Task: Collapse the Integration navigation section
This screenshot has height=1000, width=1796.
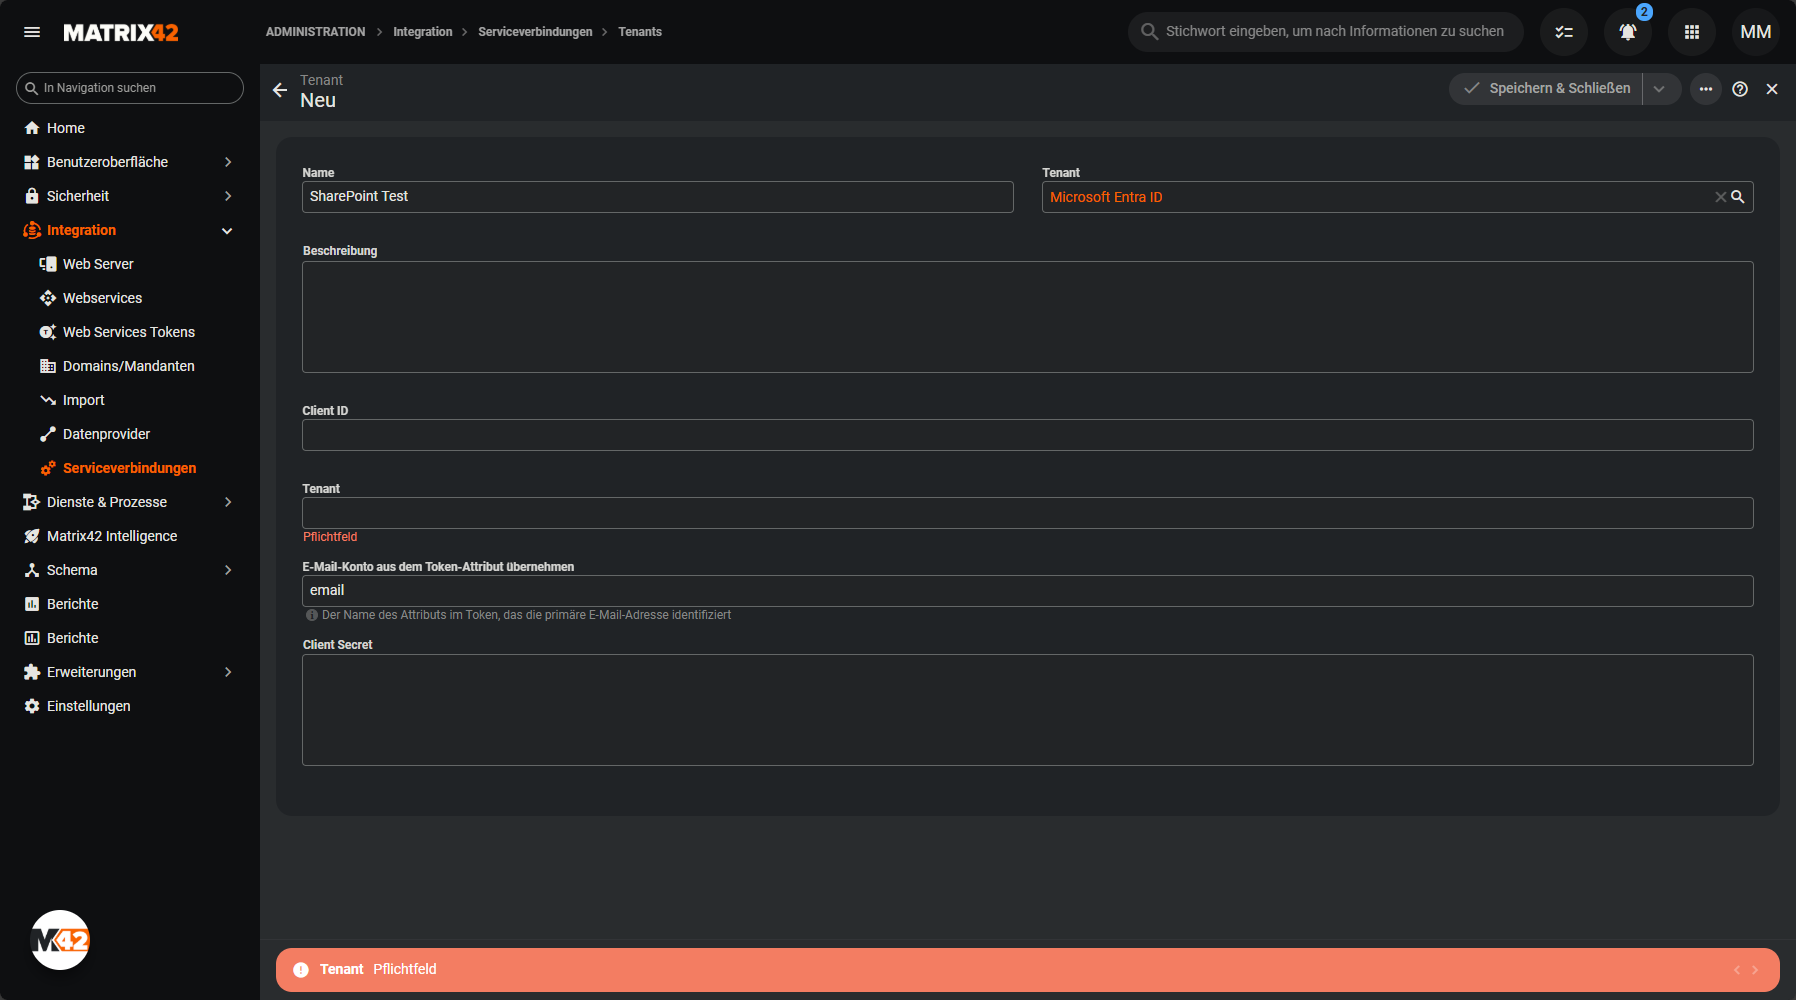Action: pyautogui.click(x=227, y=231)
